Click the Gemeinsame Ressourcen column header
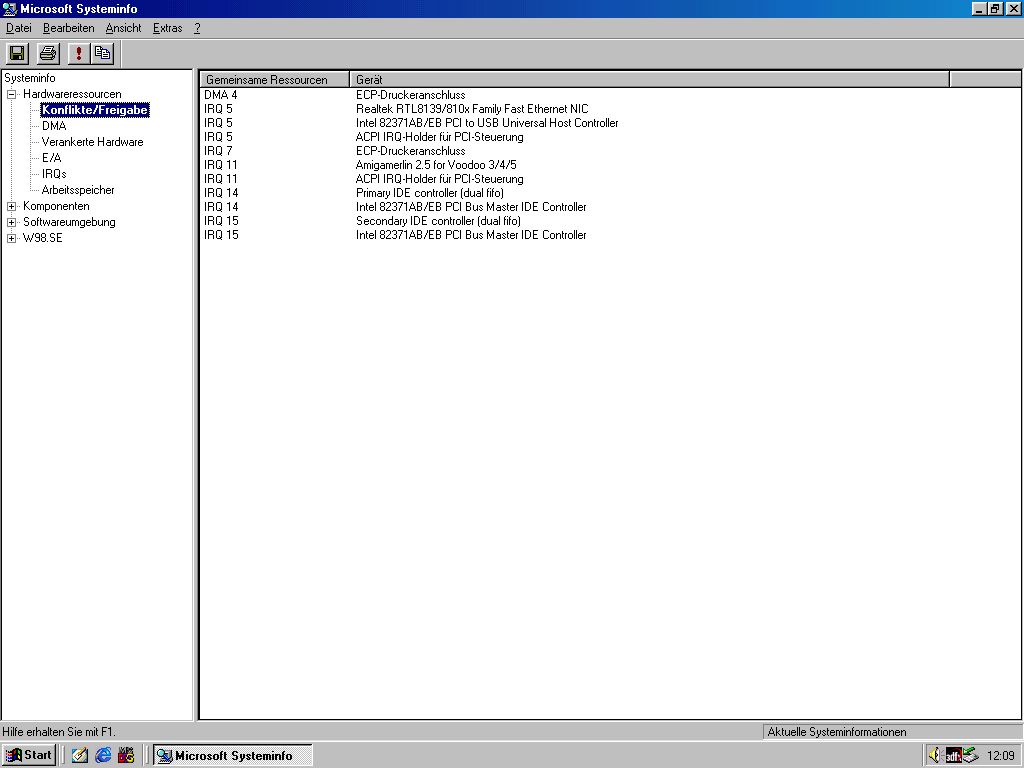 click(275, 80)
